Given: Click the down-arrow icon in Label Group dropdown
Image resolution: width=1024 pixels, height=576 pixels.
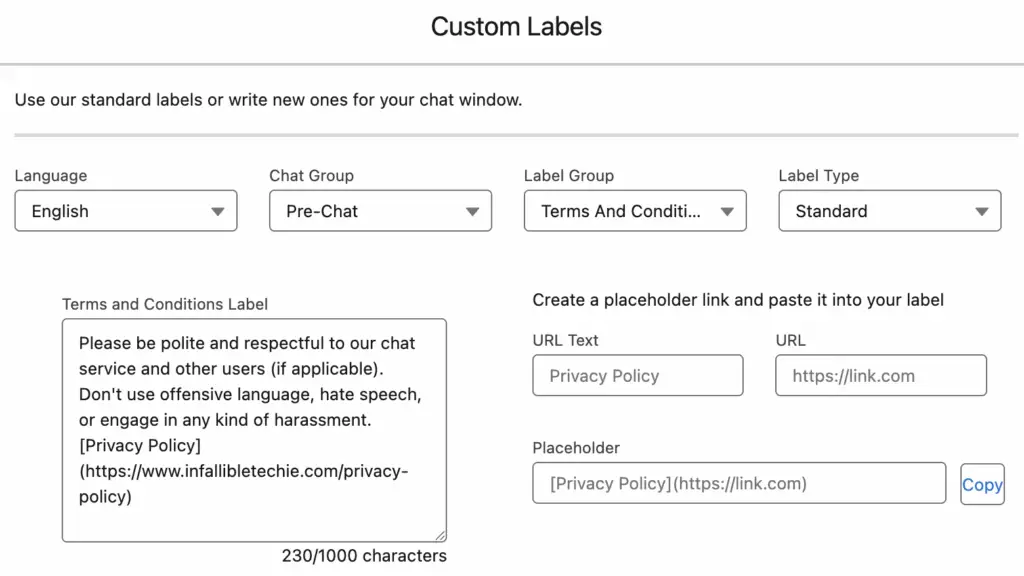Looking at the screenshot, I should (x=727, y=212).
